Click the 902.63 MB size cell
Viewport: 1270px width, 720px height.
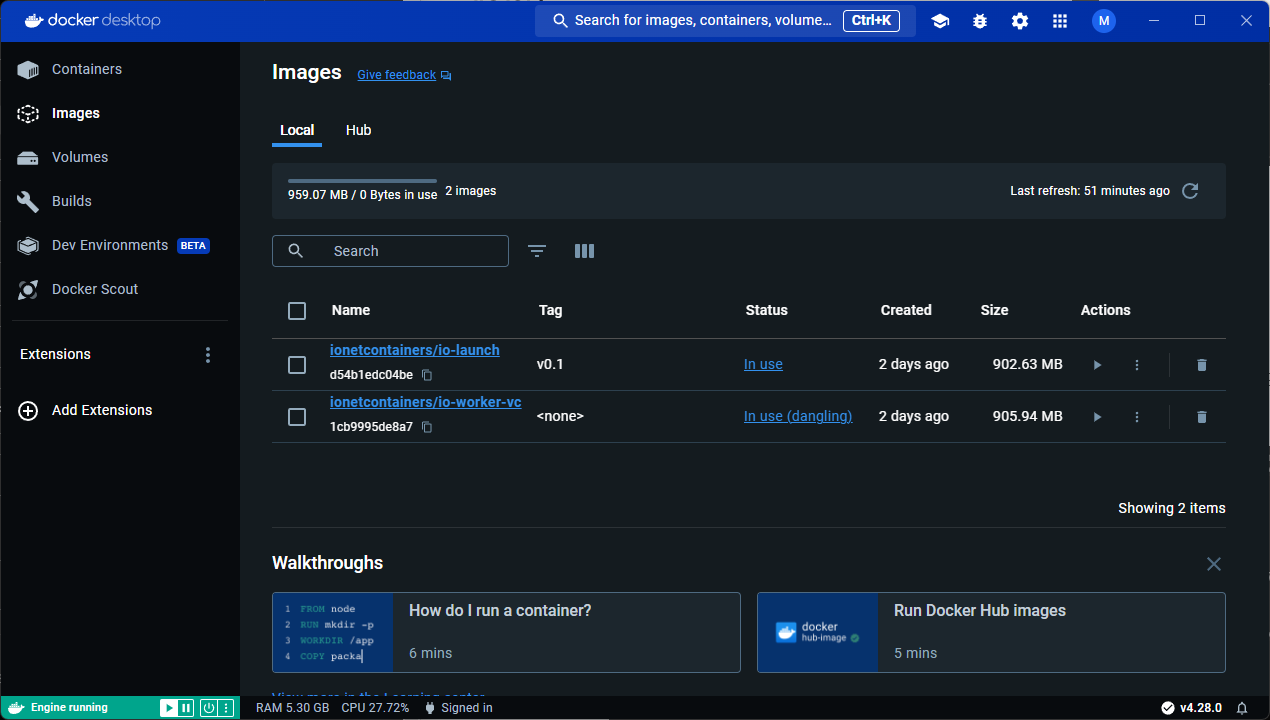click(x=1027, y=364)
